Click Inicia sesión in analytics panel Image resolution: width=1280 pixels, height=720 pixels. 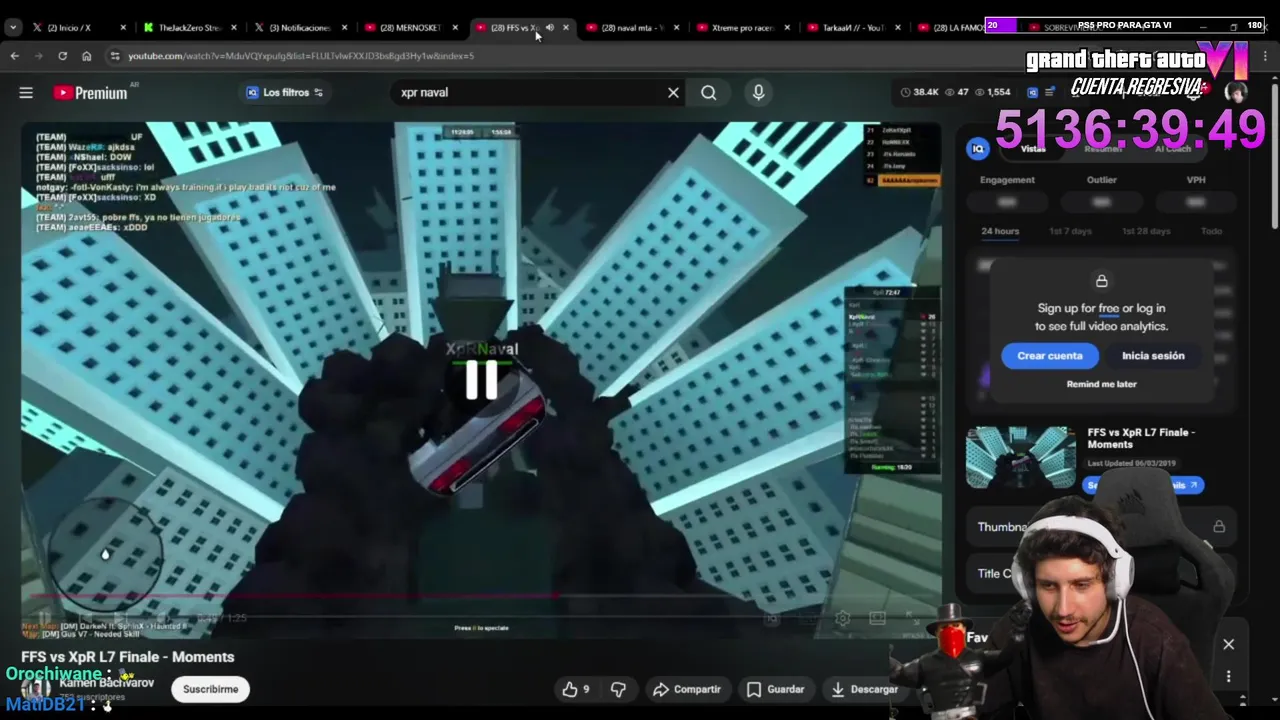click(1153, 356)
